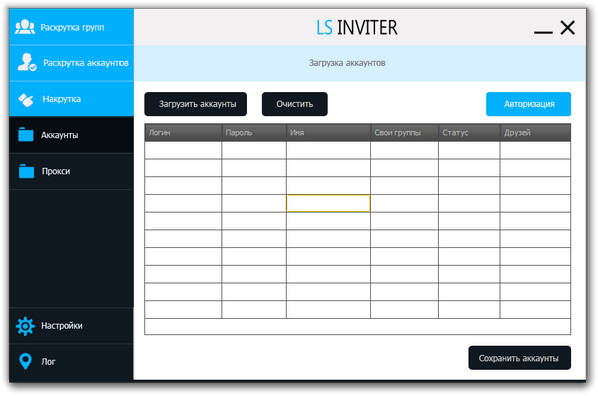This screenshot has height=396, width=598.
Task: Open the Раскрутка аккаунтов section
Action: [72, 63]
